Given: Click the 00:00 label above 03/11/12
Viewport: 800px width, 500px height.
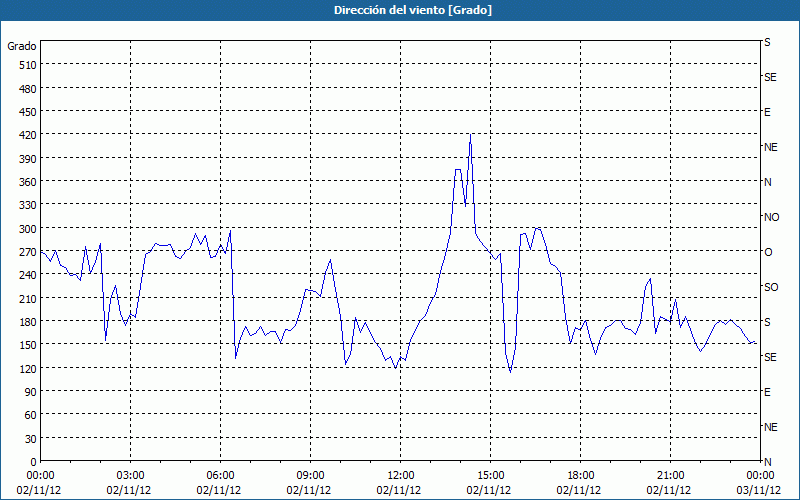Looking at the screenshot, I should point(760,476).
